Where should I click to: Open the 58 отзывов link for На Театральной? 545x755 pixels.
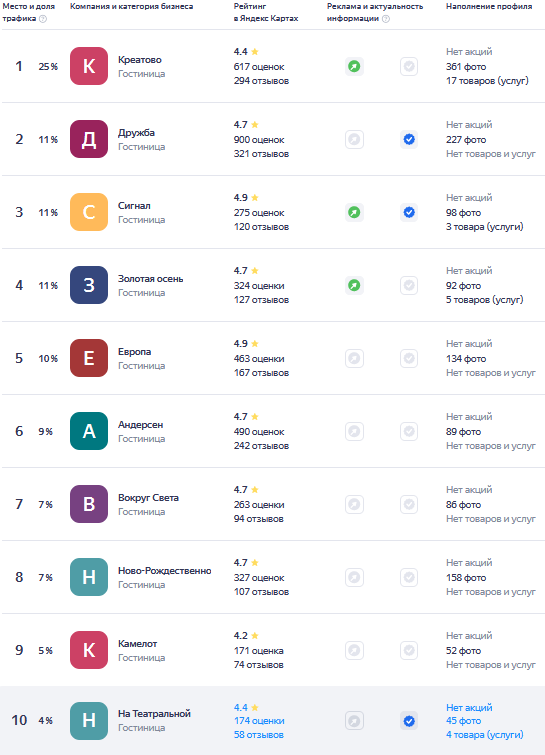pyautogui.click(x=259, y=735)
